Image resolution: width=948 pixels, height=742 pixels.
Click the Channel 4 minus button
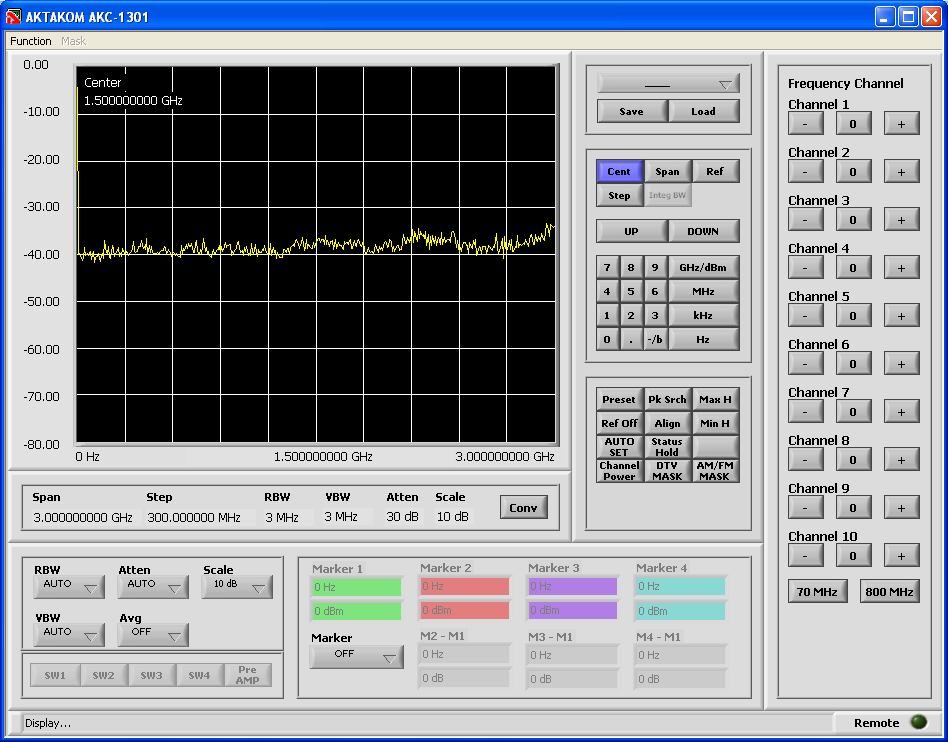(805, 267)
